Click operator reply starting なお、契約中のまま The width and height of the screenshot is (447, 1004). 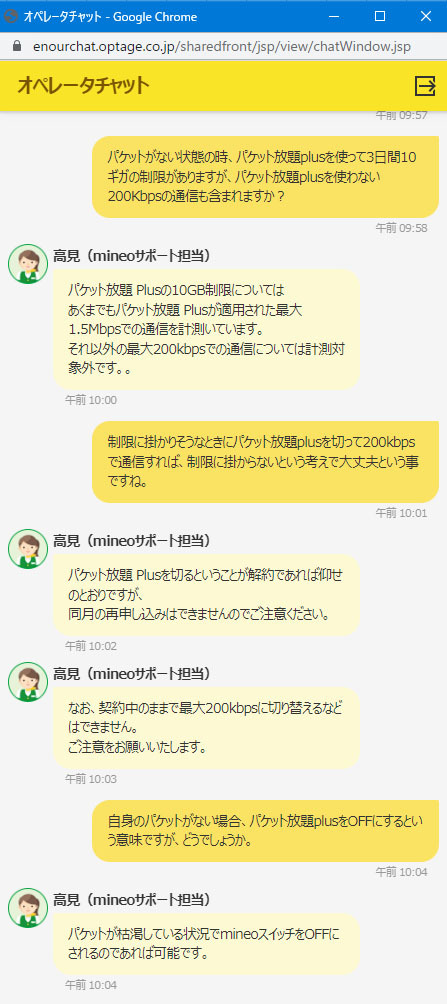click(x=206, y=728)
